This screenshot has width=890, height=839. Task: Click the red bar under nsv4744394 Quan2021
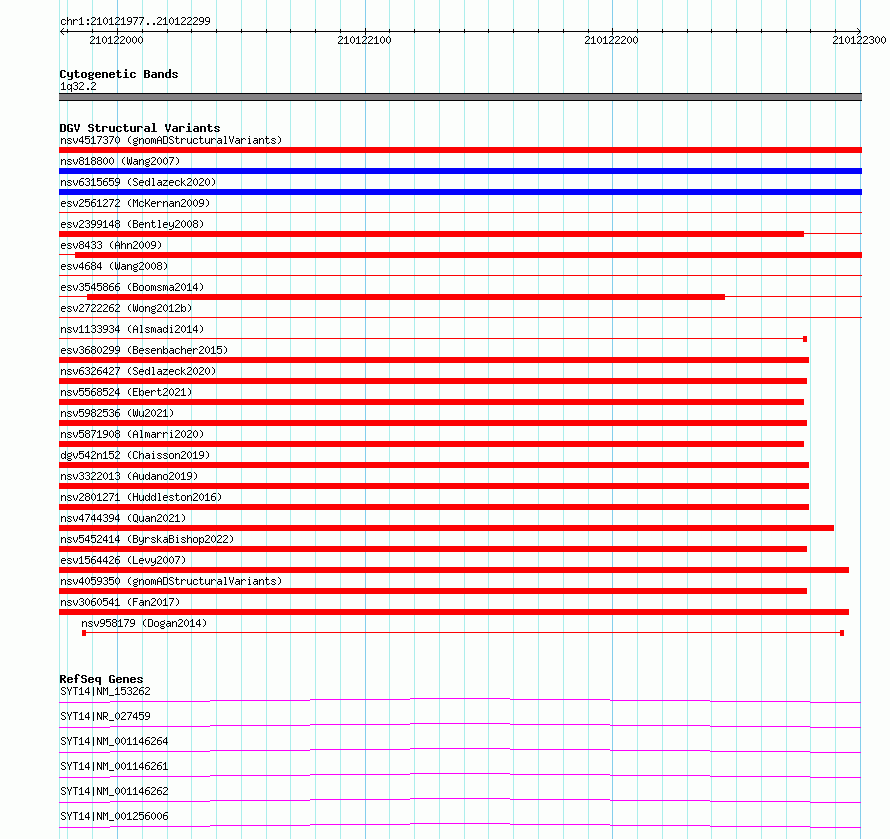pyautogui.click(x=446, y=528)
